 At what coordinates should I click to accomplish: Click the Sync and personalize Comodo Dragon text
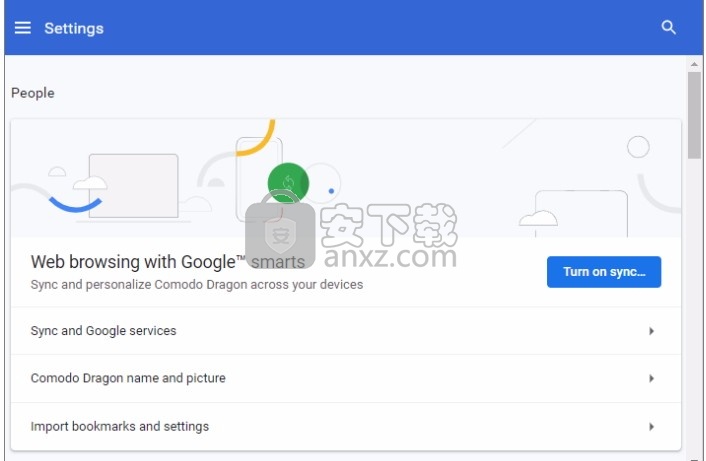(197, 285)
